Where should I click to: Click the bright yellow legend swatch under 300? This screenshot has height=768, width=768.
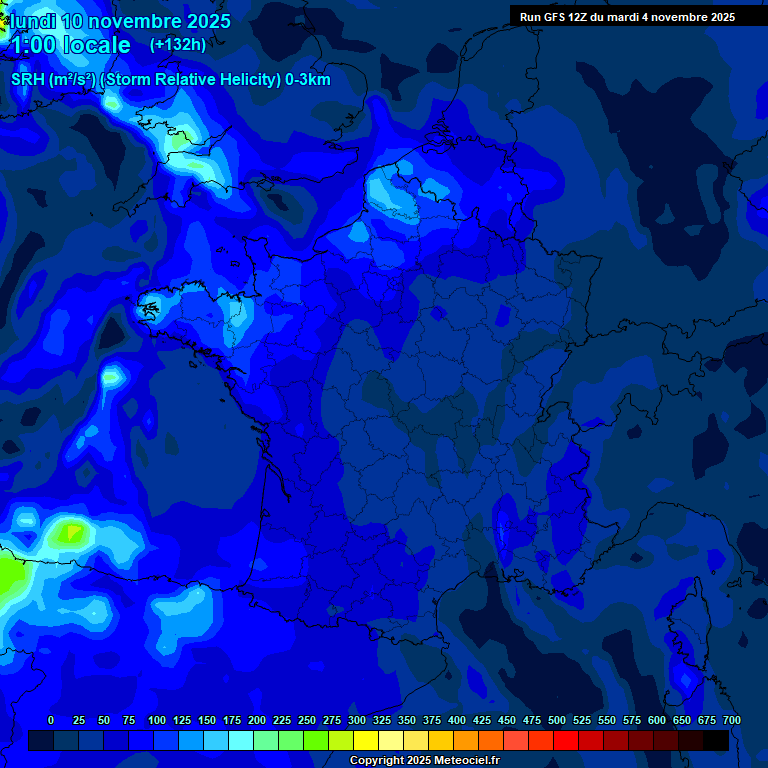pyautogui.click(x=366, y=740)
